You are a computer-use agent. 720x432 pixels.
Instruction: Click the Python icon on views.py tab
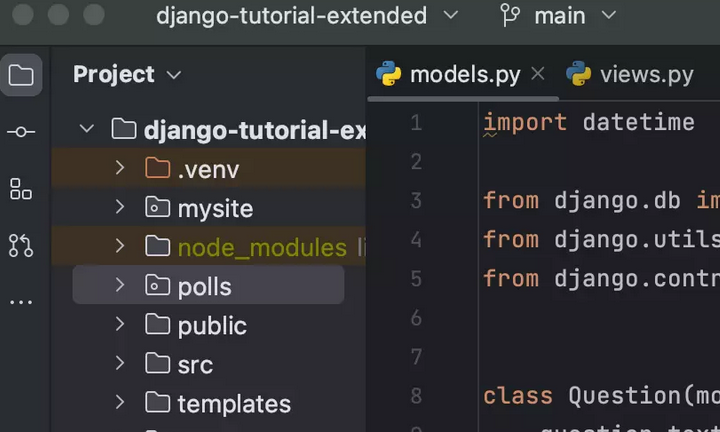579,73
